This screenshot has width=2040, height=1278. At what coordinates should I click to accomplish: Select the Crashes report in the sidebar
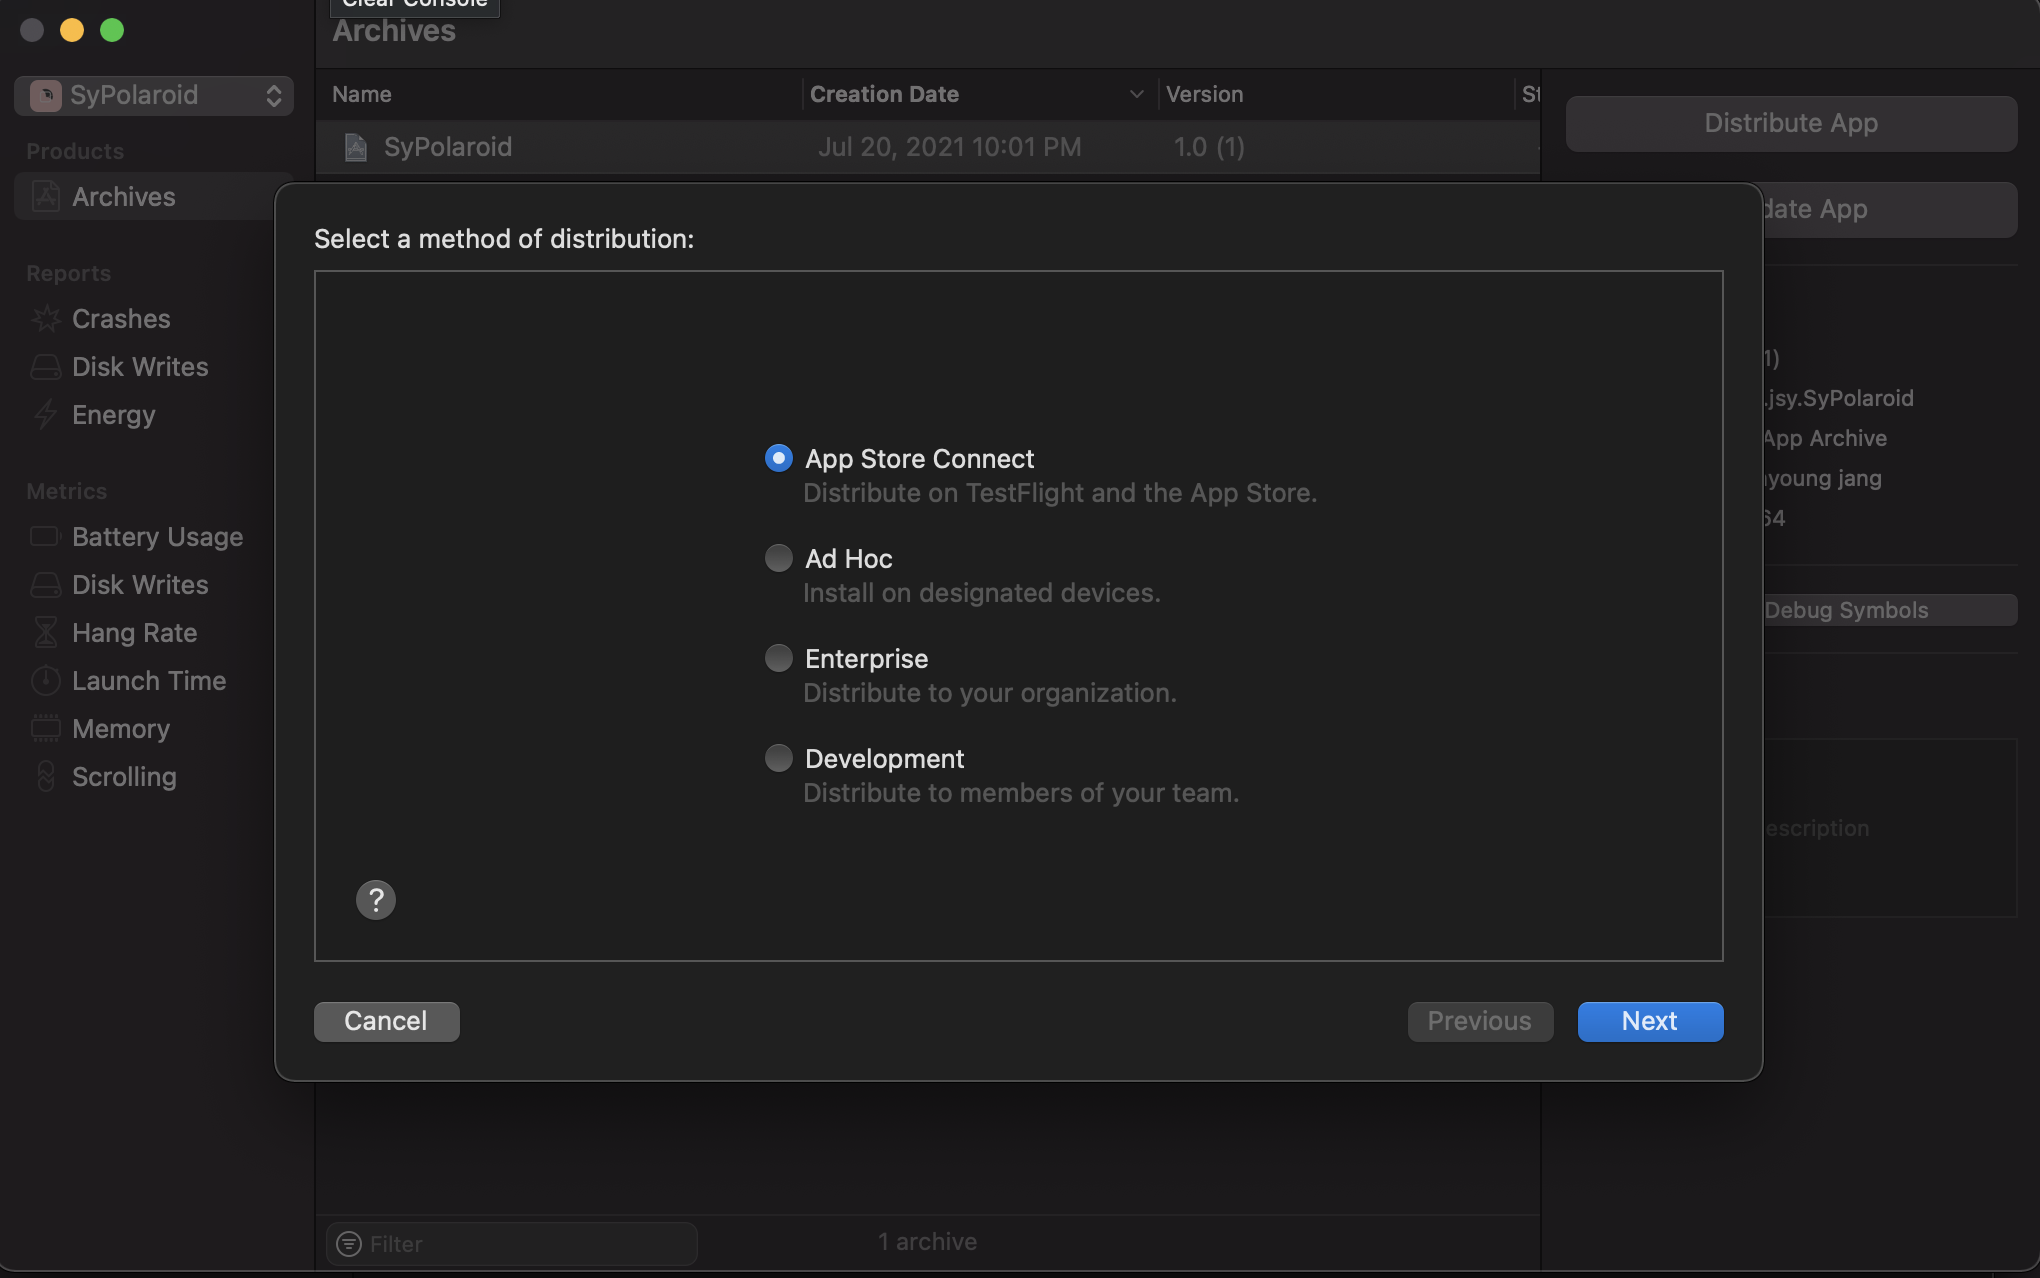(121, 318)
